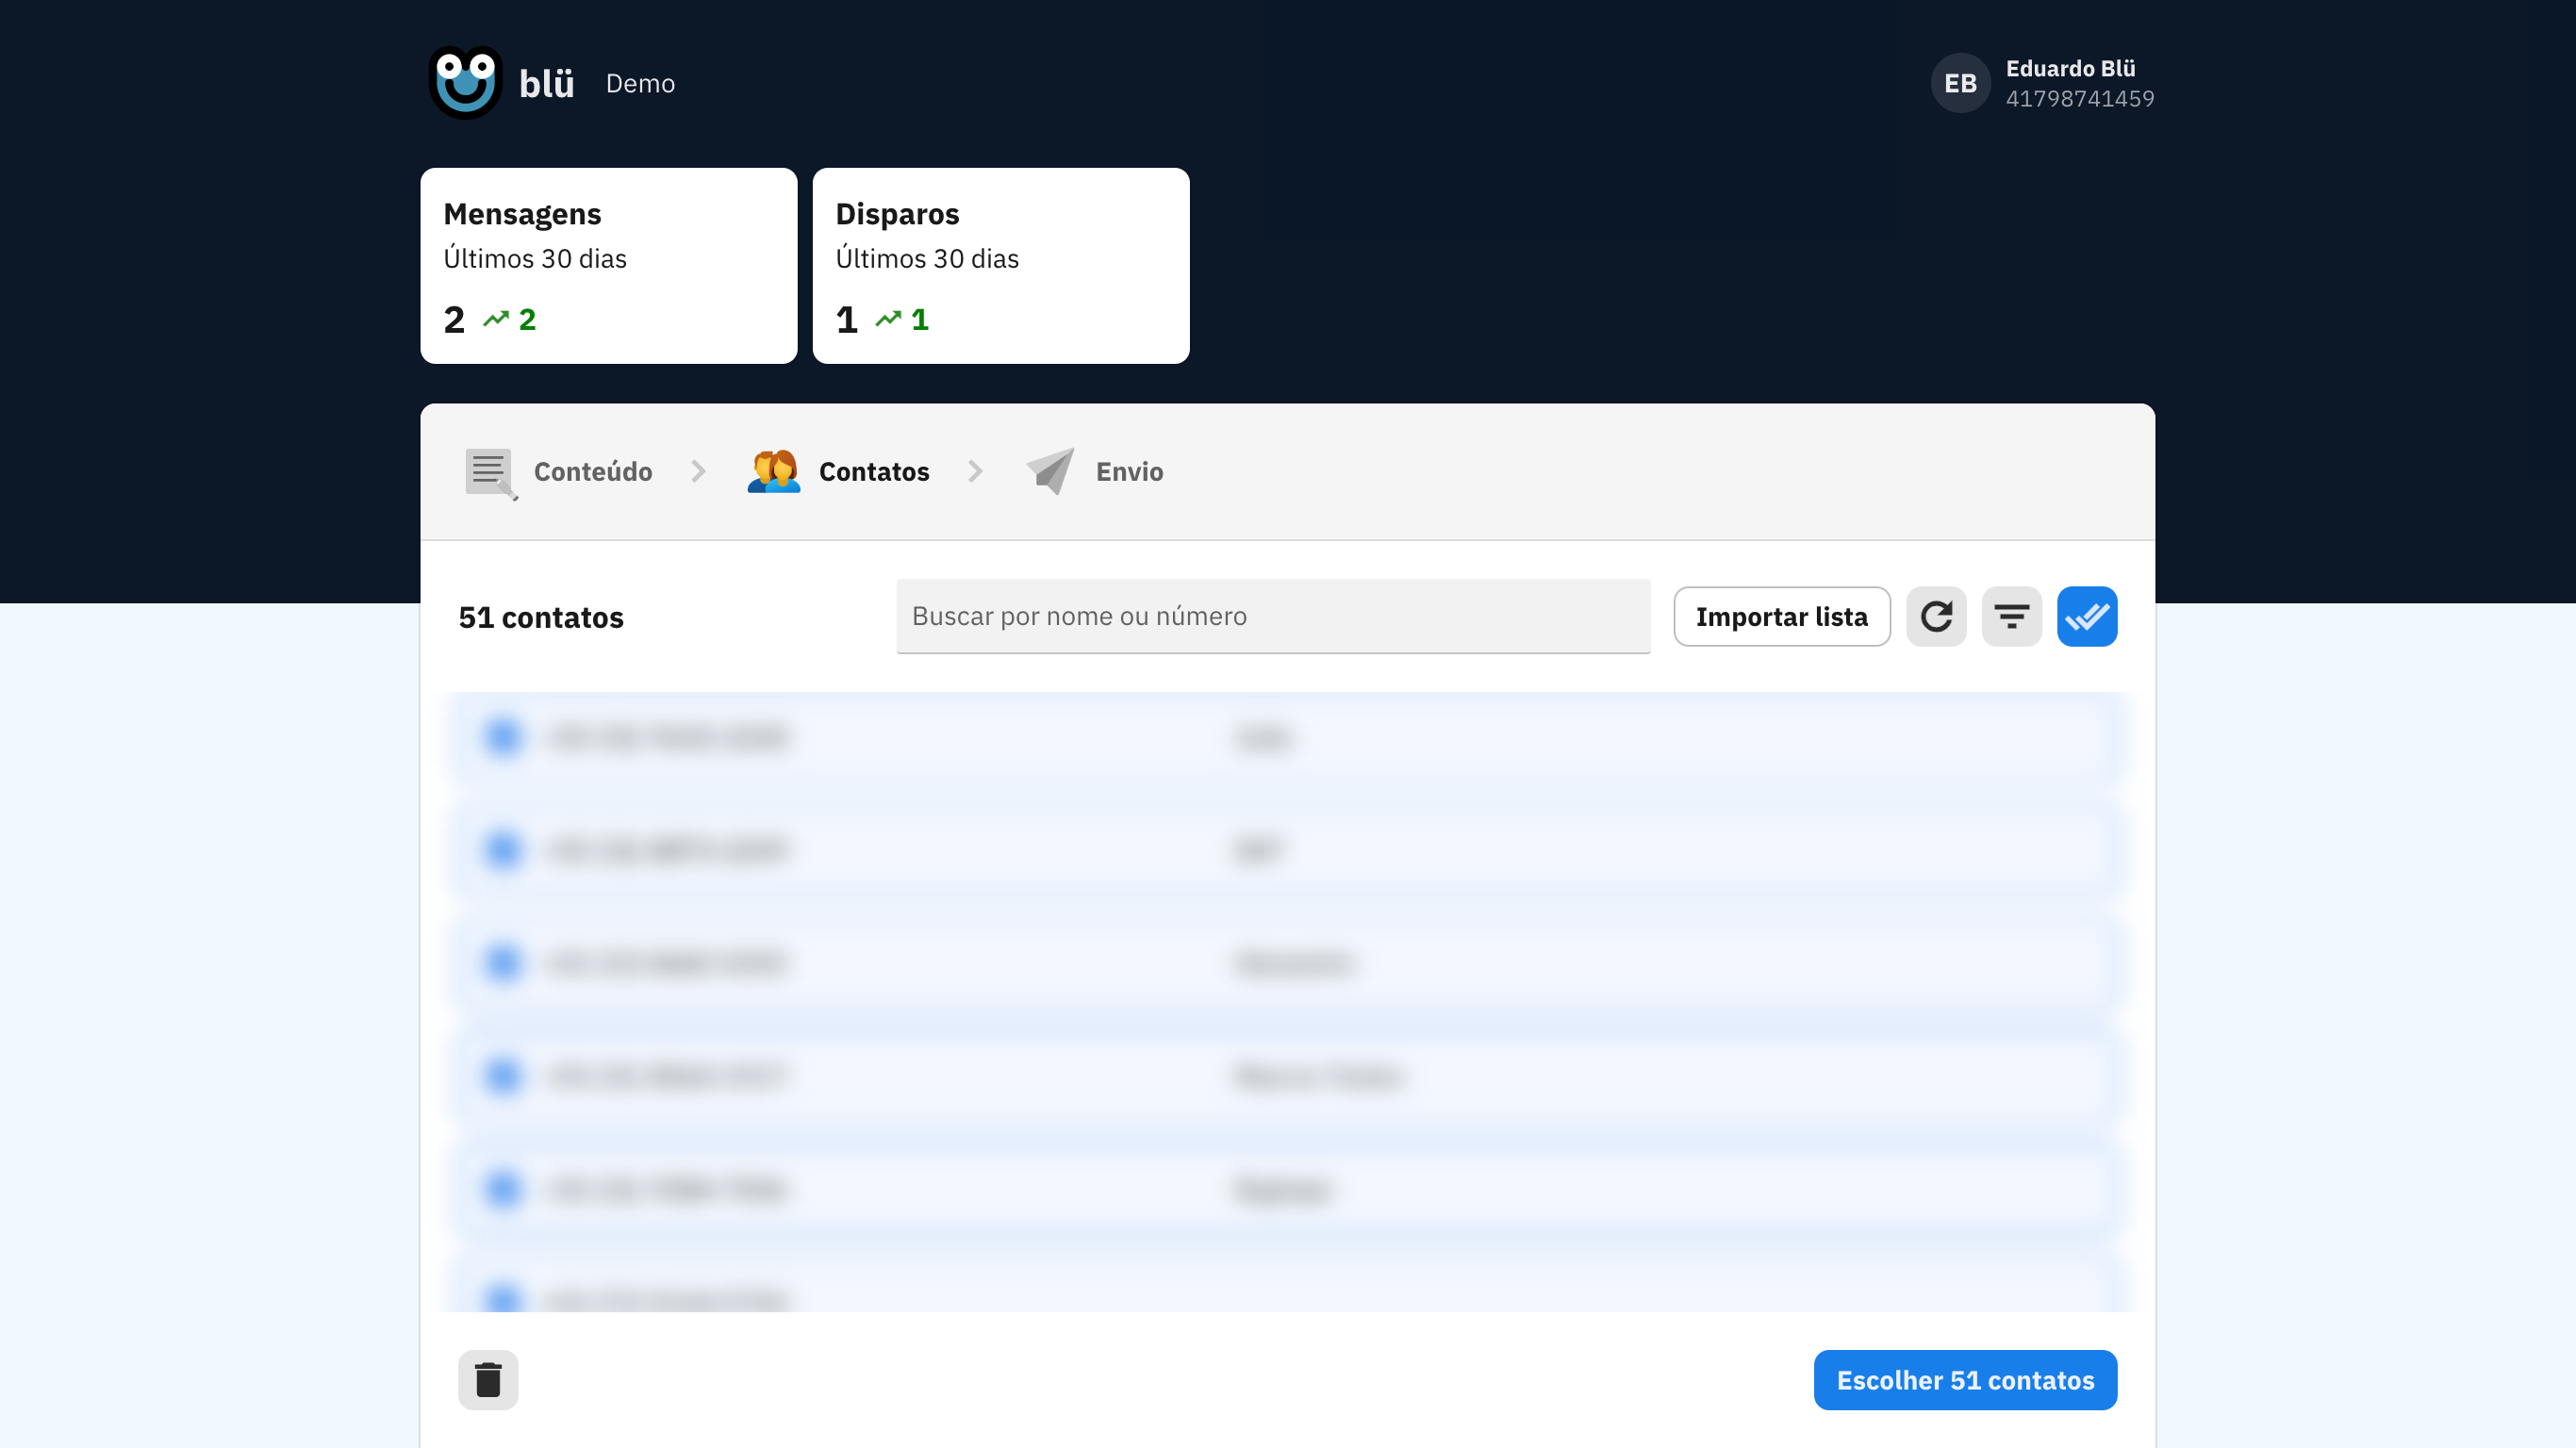Open the Mensagens stats card
The image size is (2576, 1448).
click(608, 265)
